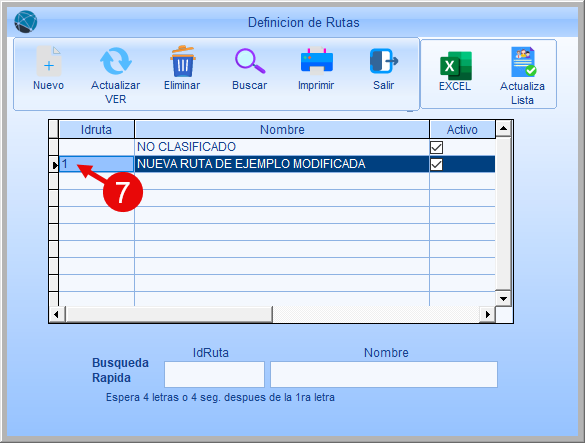Image resolution: width=585 pixels, height=443 pixels.
Task: Click the Actualizar VER refresh icon
Action: click(x=115, y=61)
